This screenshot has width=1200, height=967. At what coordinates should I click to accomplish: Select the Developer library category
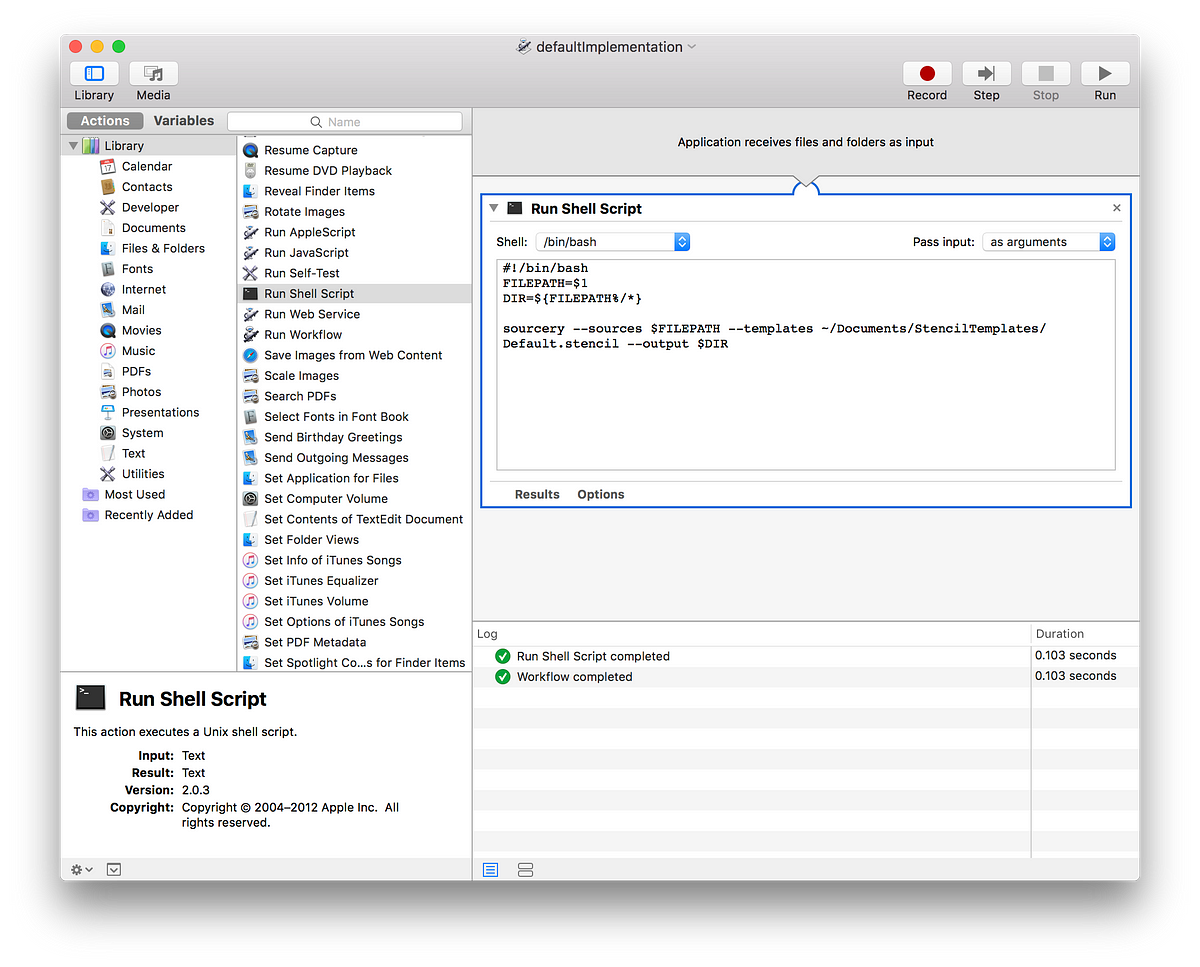pyautogui.click(x=150, y=208)
